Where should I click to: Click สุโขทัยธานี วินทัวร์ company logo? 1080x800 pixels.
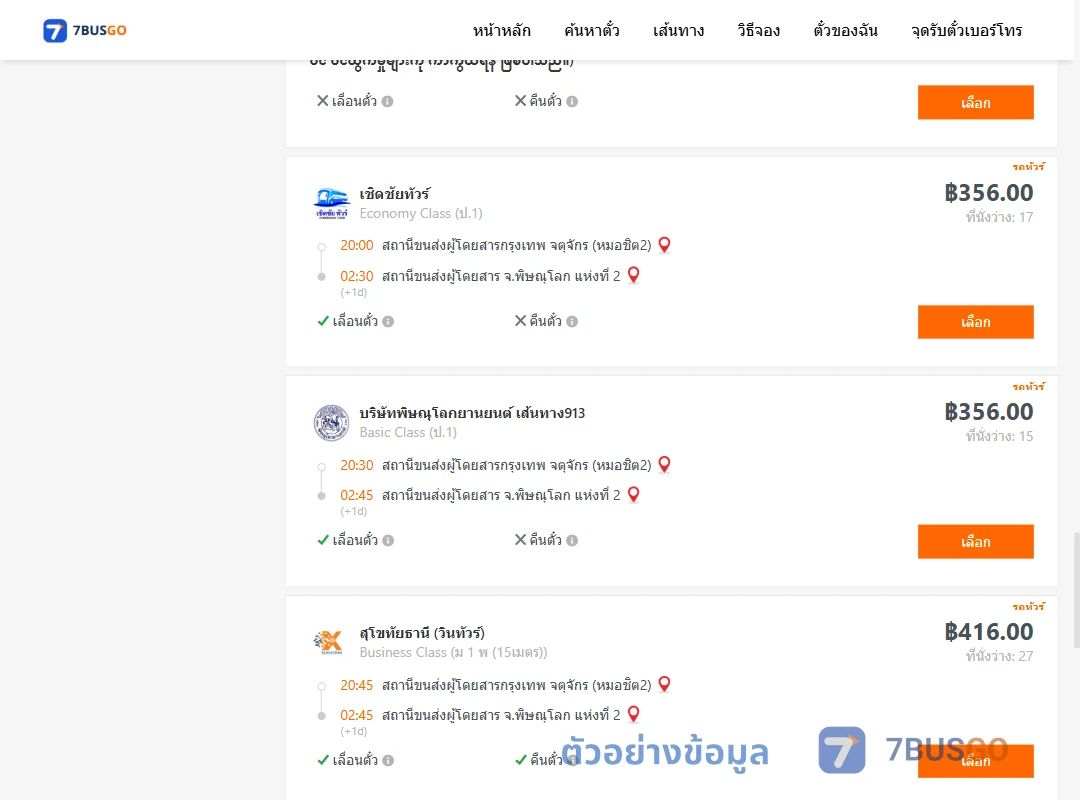(329, 642)
